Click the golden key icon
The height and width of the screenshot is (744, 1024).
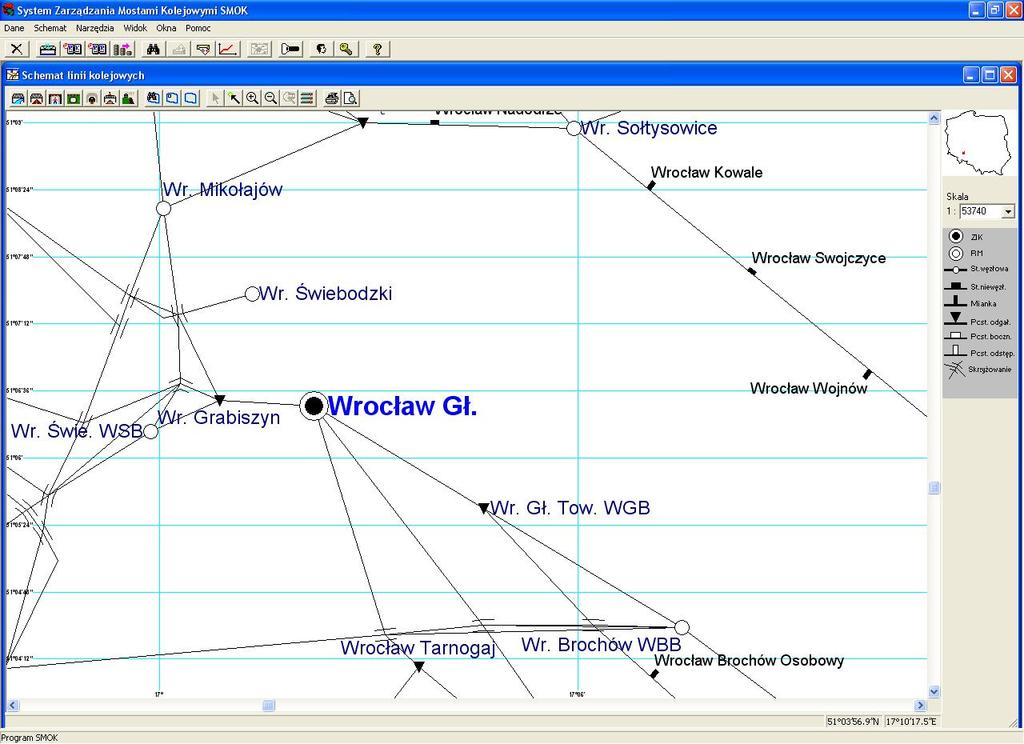[346, 49]
